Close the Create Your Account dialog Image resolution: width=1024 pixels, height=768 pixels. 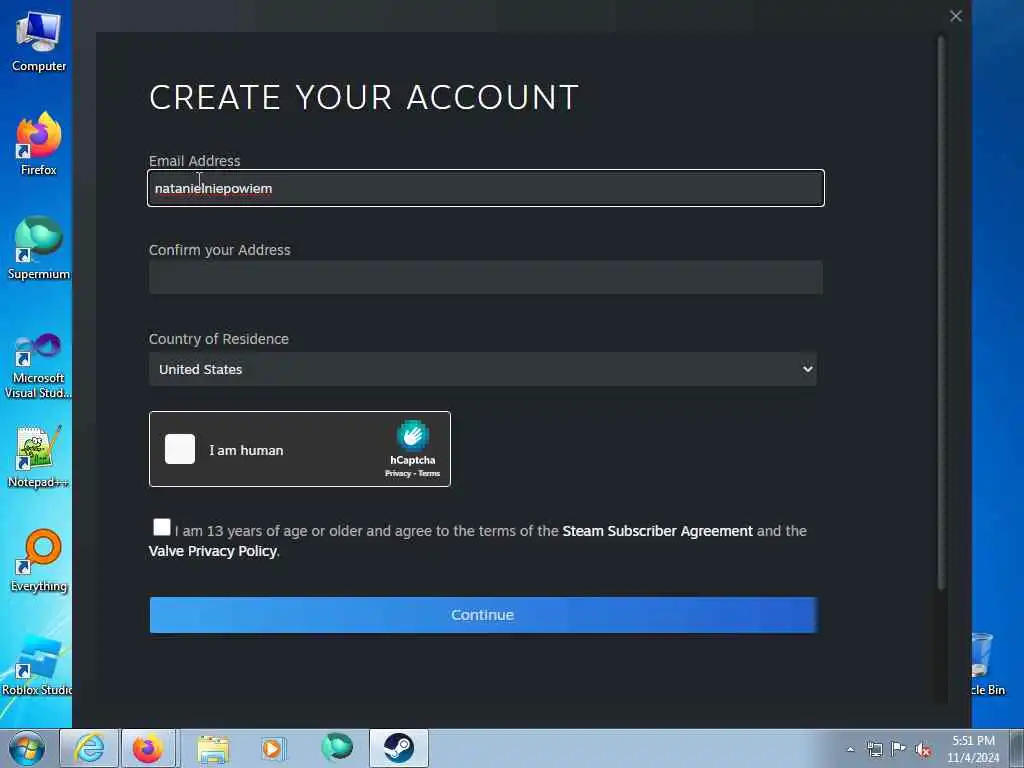[x=955, y=16]
